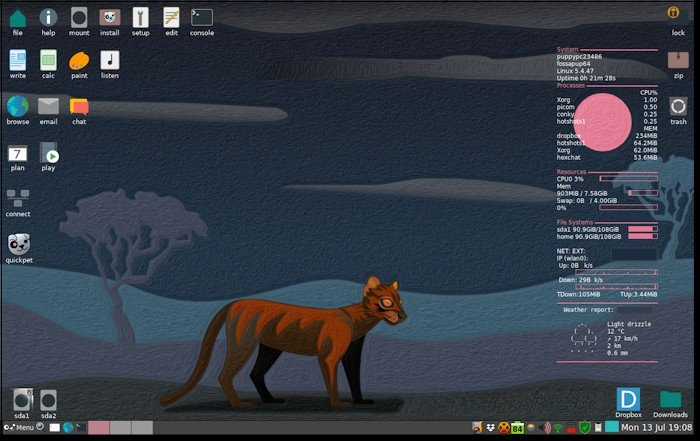
Task: Open the quickpet icon
Action: (x=18, y=244)
